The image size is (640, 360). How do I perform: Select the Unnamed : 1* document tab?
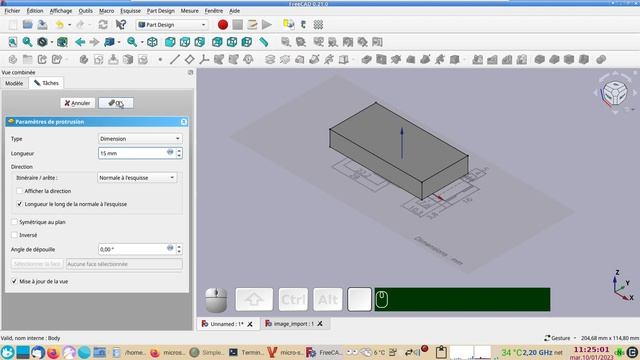click(x=227, y=324)
